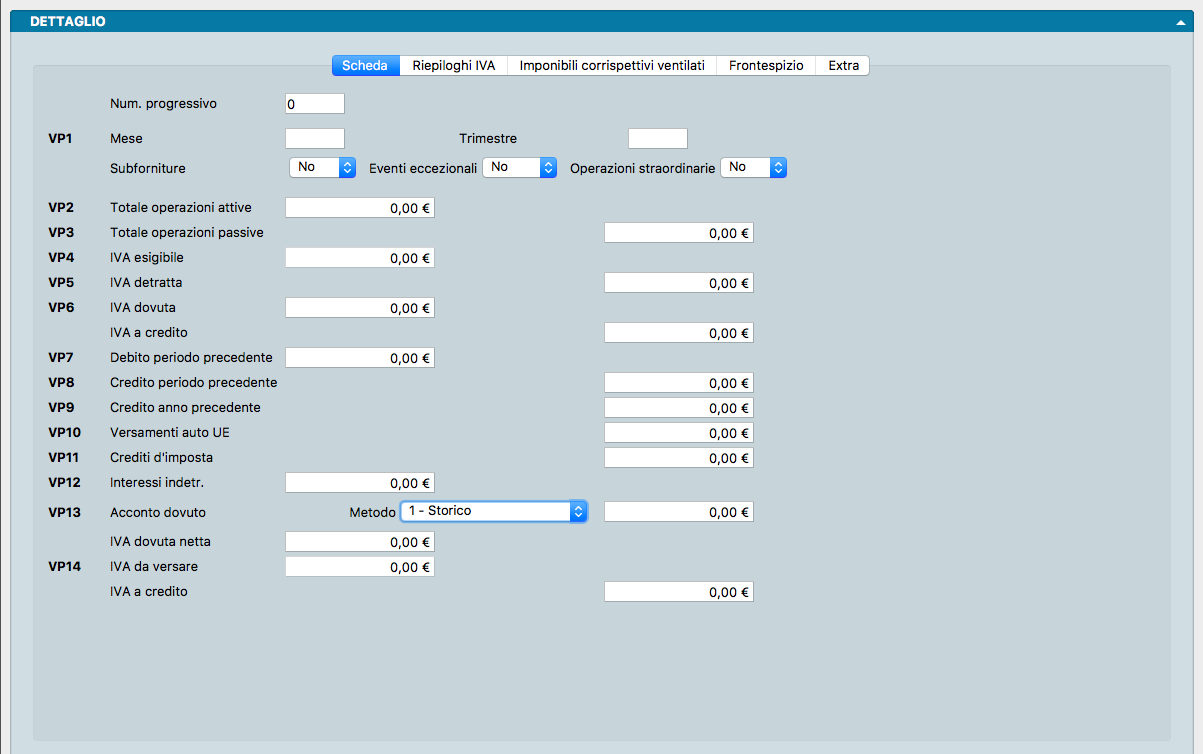The height and width of the screenshot is (754, 1203).
Task: Focus the Mese input field
Action: pyautogui.click(x=315, y=139)
